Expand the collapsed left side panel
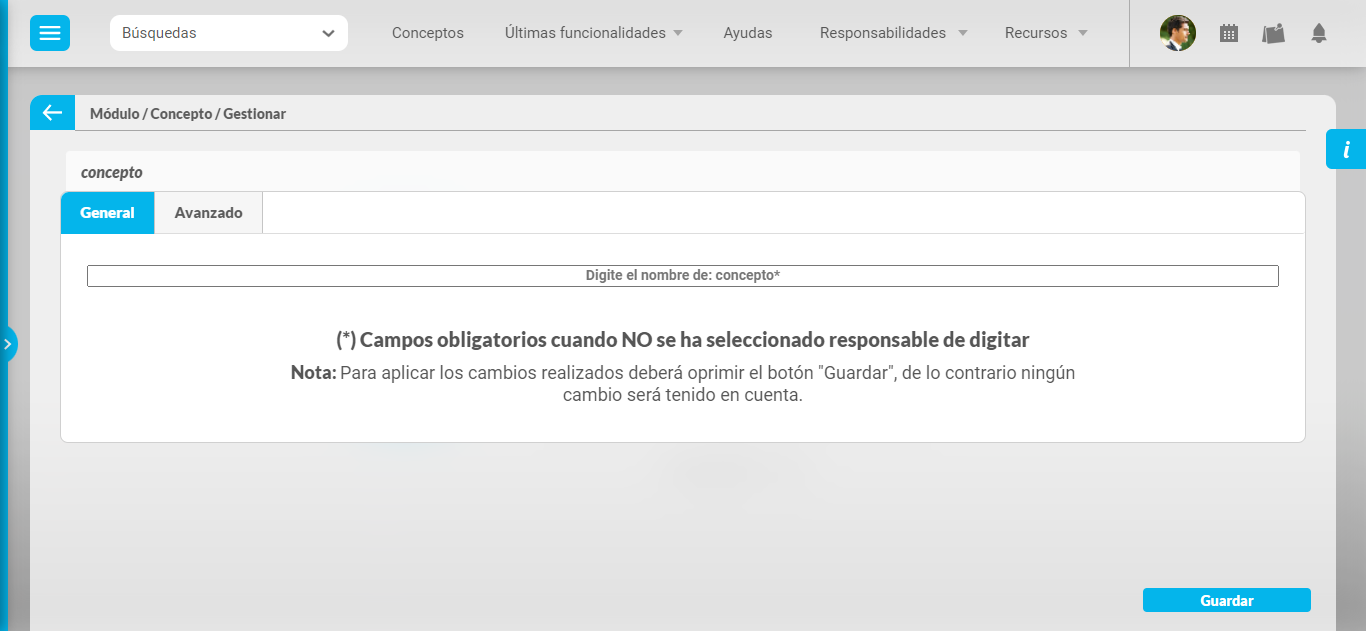 [8, 344]
